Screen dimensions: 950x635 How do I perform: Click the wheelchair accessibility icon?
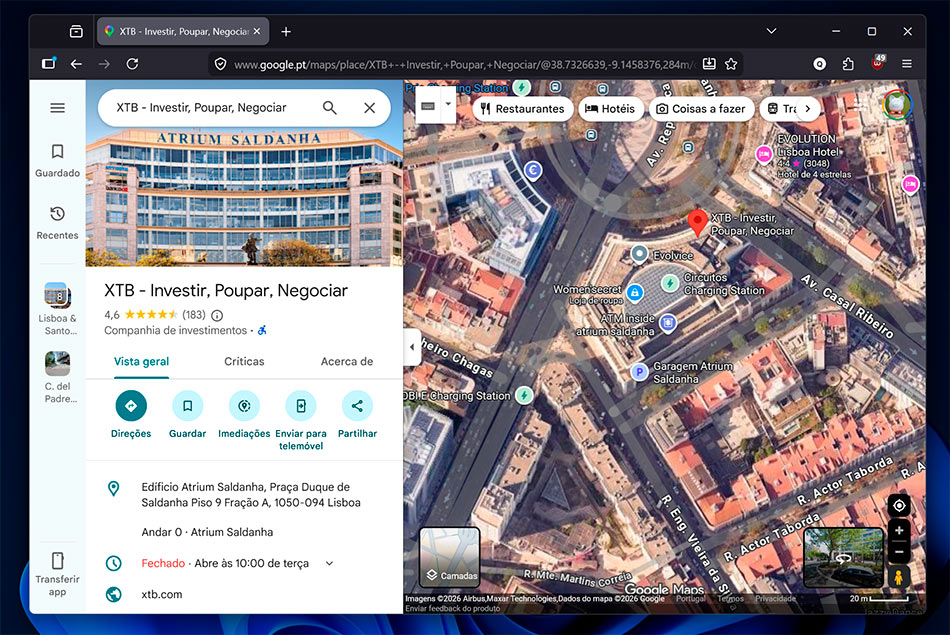262,331
